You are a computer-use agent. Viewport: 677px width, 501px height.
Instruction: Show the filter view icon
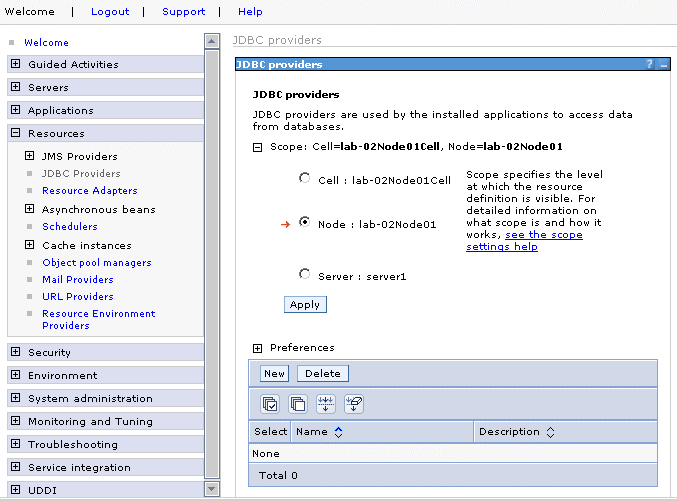326,404
